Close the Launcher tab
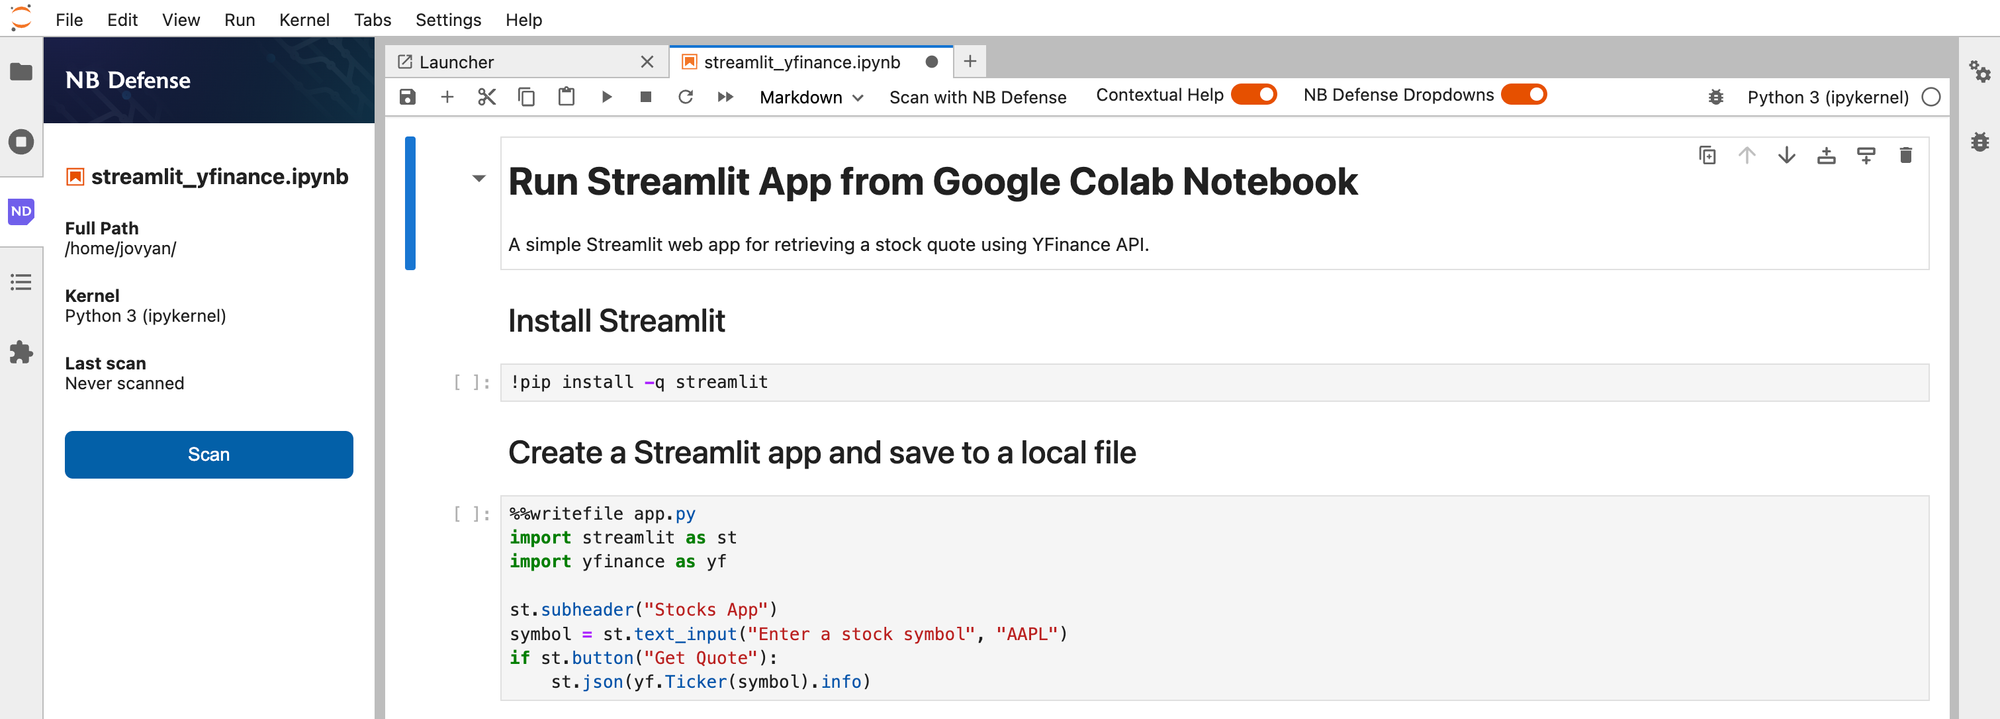The height and width of the screenshot is (719, 2000). [x=647, y=62]
